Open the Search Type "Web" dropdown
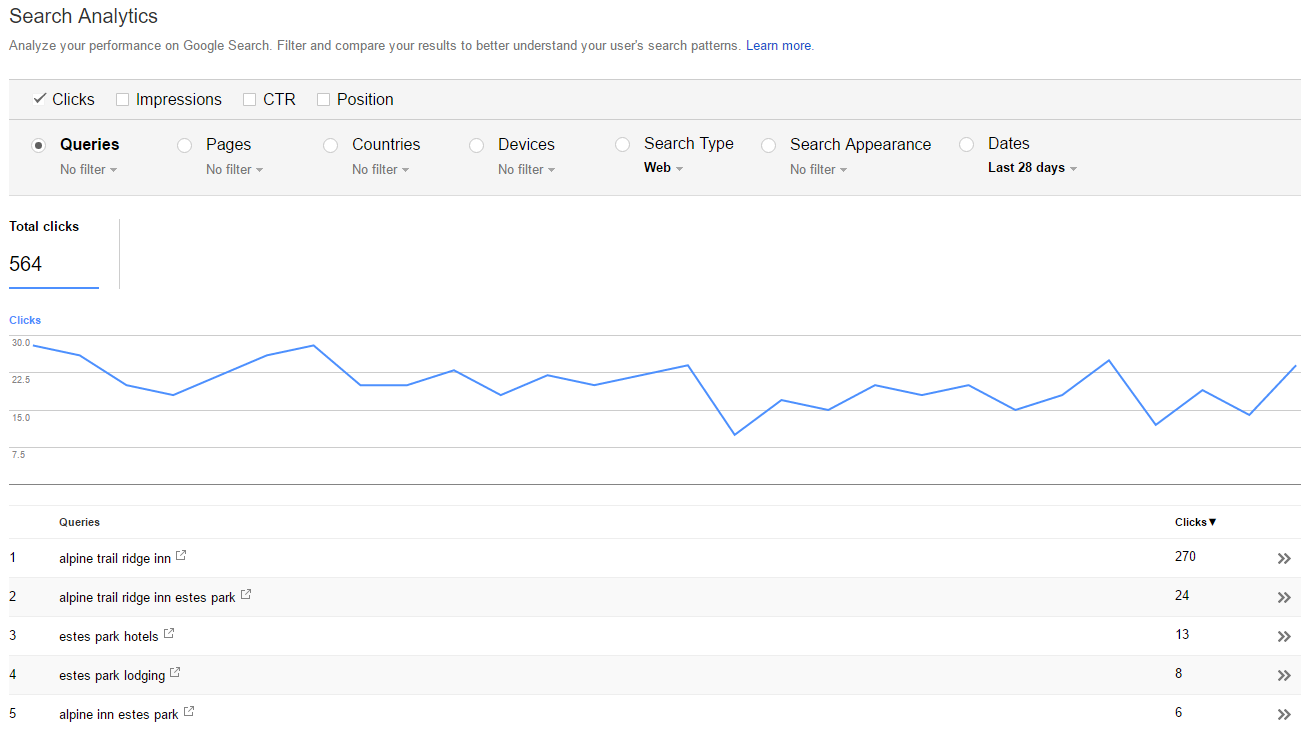 tap(663, 168)
